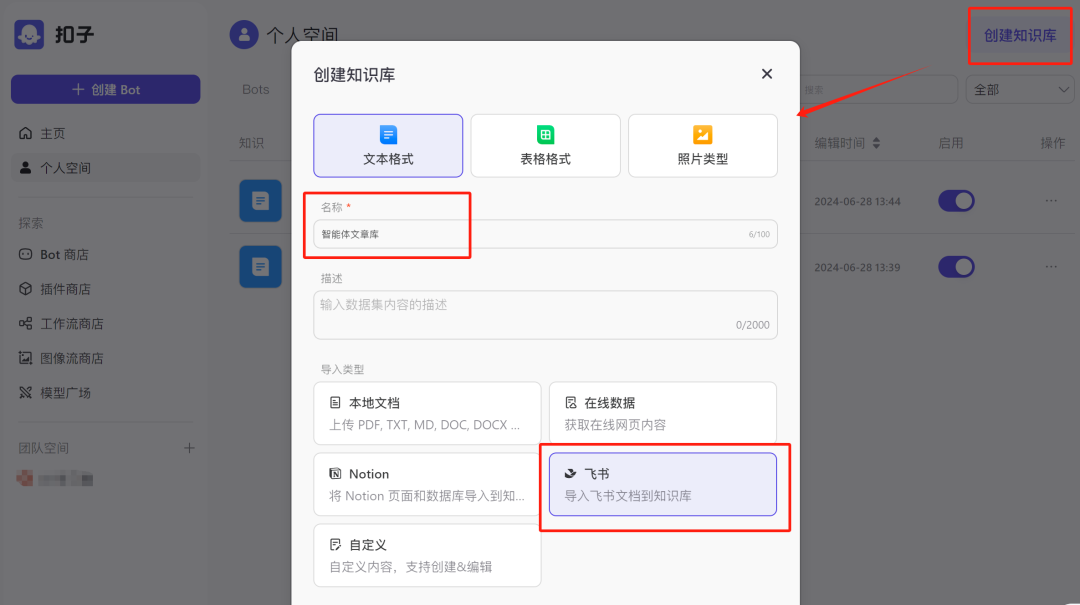Image resolution: width=1080 pixels, height=605 pixels.
Task: Open 工作流商店 in the sidebar
Action: pyautogui.click(x=61, y=323)
